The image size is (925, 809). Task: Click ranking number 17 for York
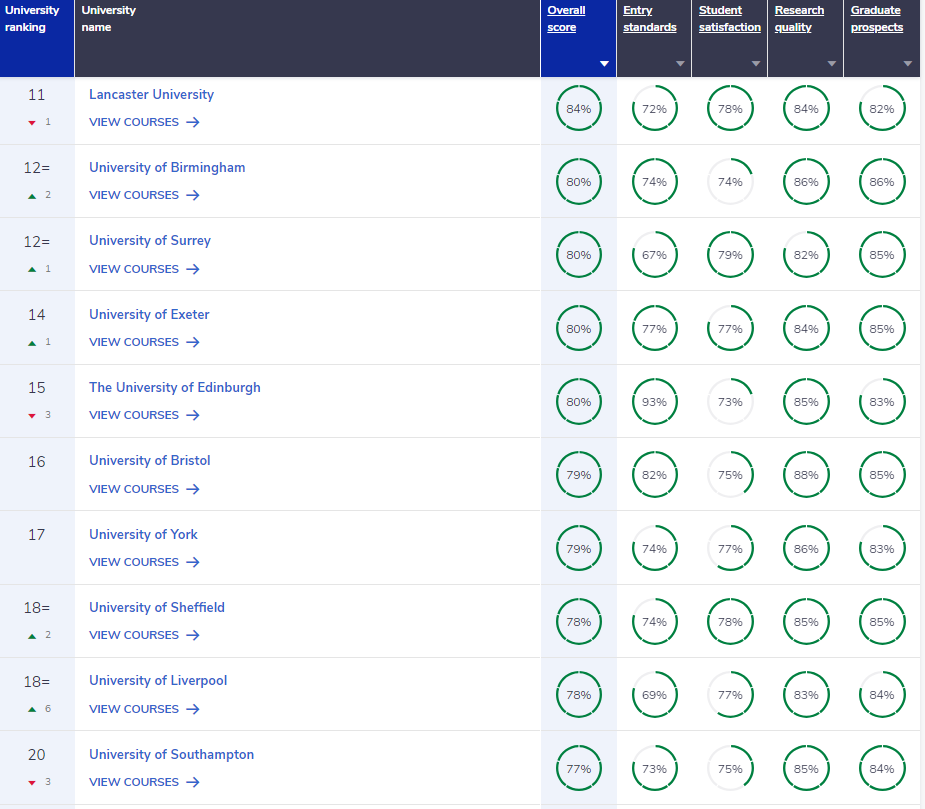(37, 535)
